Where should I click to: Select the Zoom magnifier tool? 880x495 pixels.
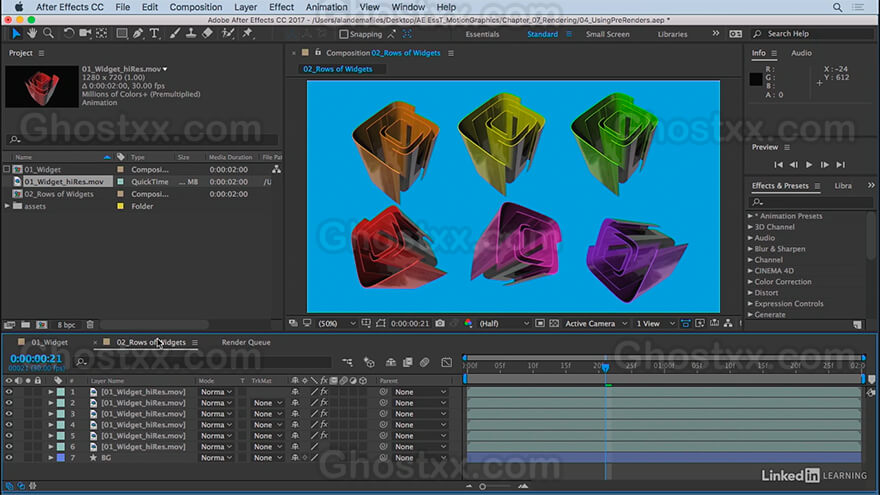pos(48,34)
